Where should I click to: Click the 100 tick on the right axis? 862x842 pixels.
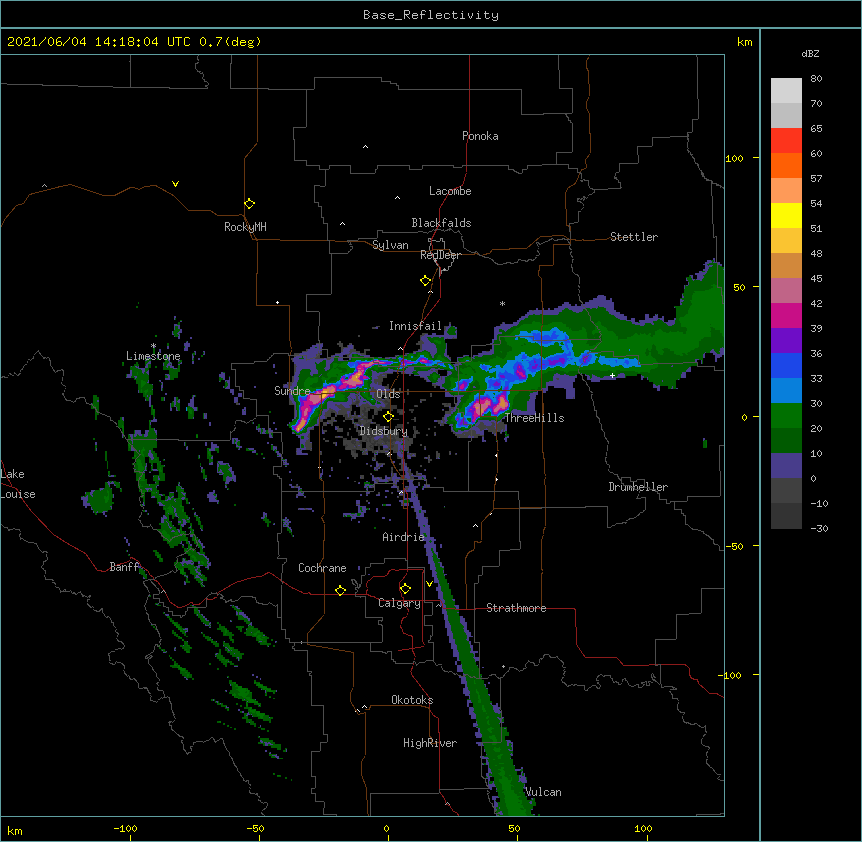734,158
